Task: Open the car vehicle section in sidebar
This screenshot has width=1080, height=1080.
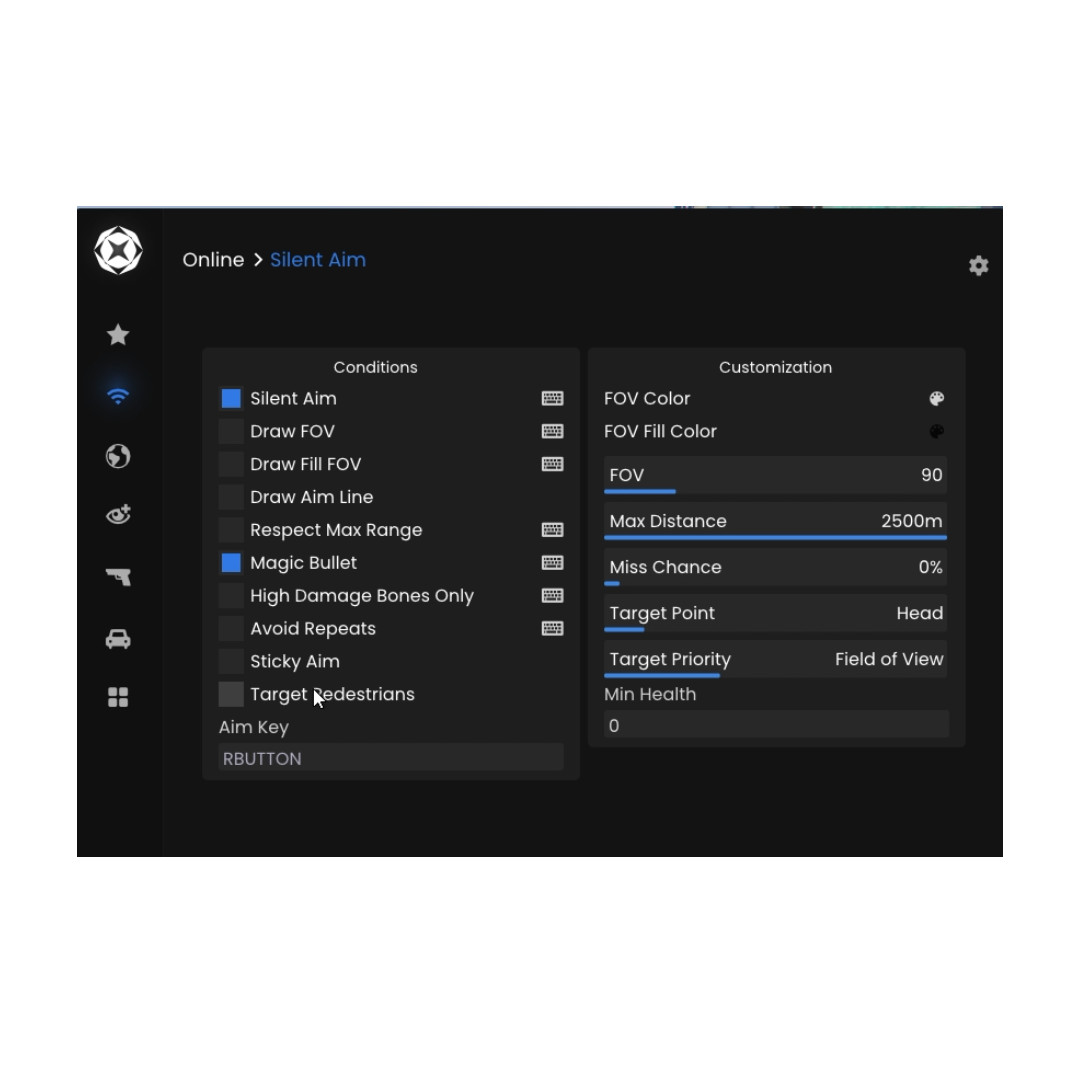Action: pyautogui.click(x=118, y=639)
